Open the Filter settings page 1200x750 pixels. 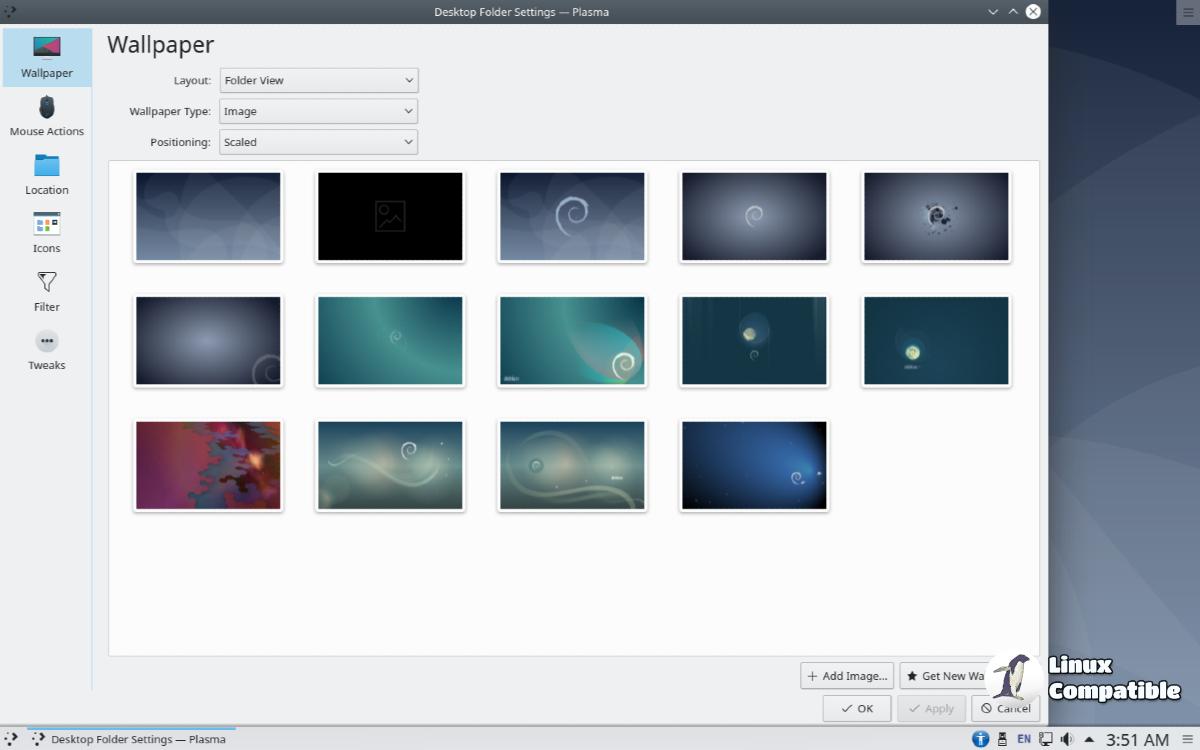pyautogui.click(x=47, y=291)
